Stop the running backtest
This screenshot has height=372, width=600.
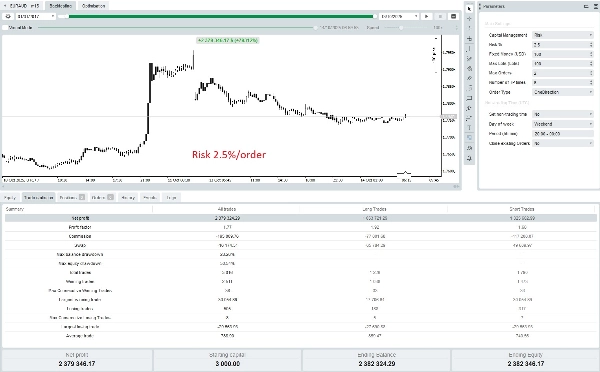(440, 16)
